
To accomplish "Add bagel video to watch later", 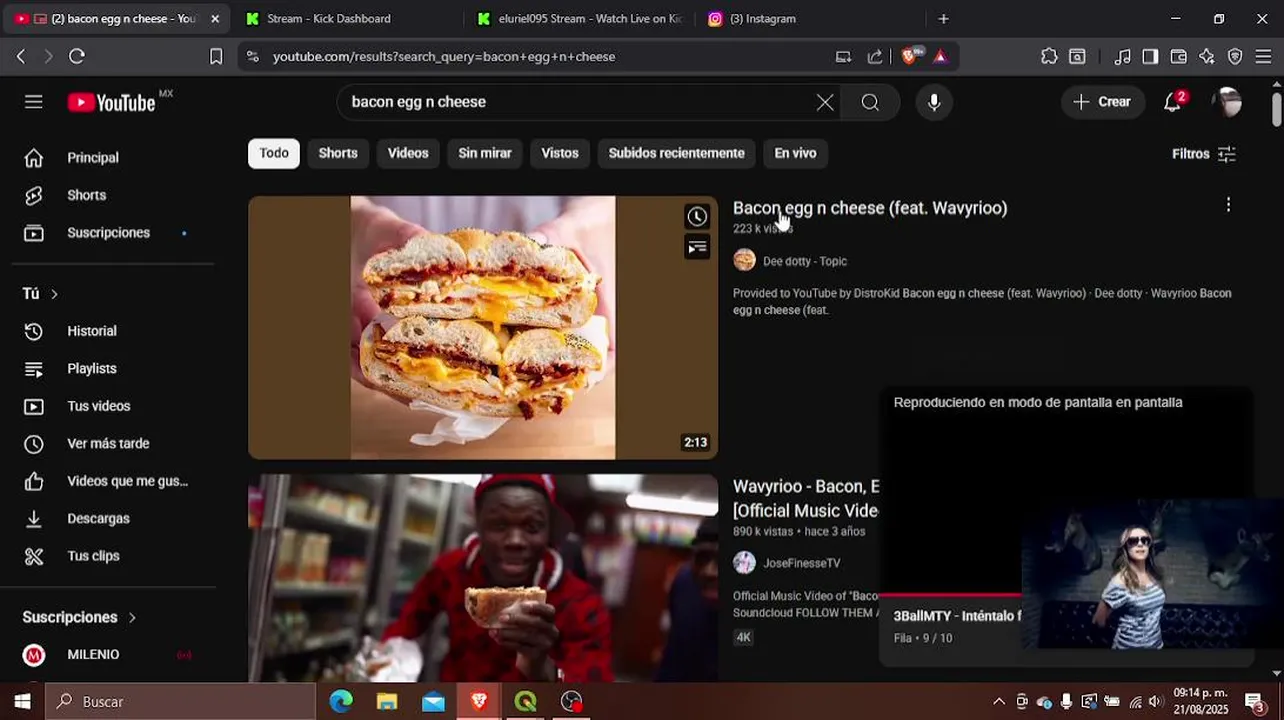I will click(x=697, y=216).
